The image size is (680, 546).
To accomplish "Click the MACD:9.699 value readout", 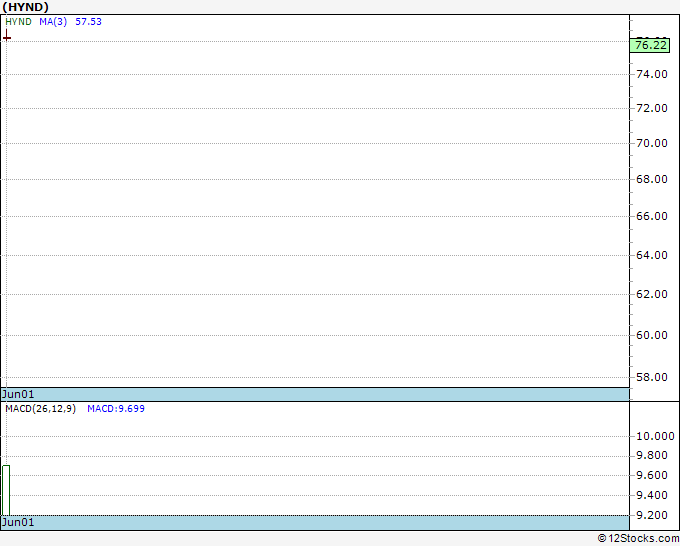I will point(116,409).
